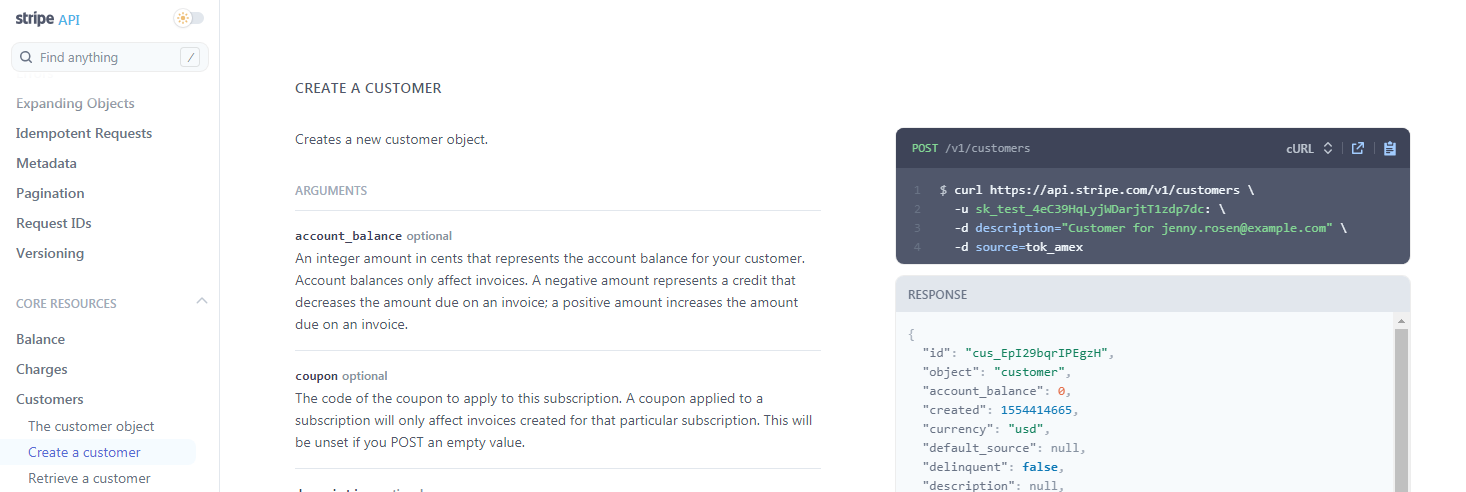
Task: Open the cURL language selector
Action: (1309, 148)
